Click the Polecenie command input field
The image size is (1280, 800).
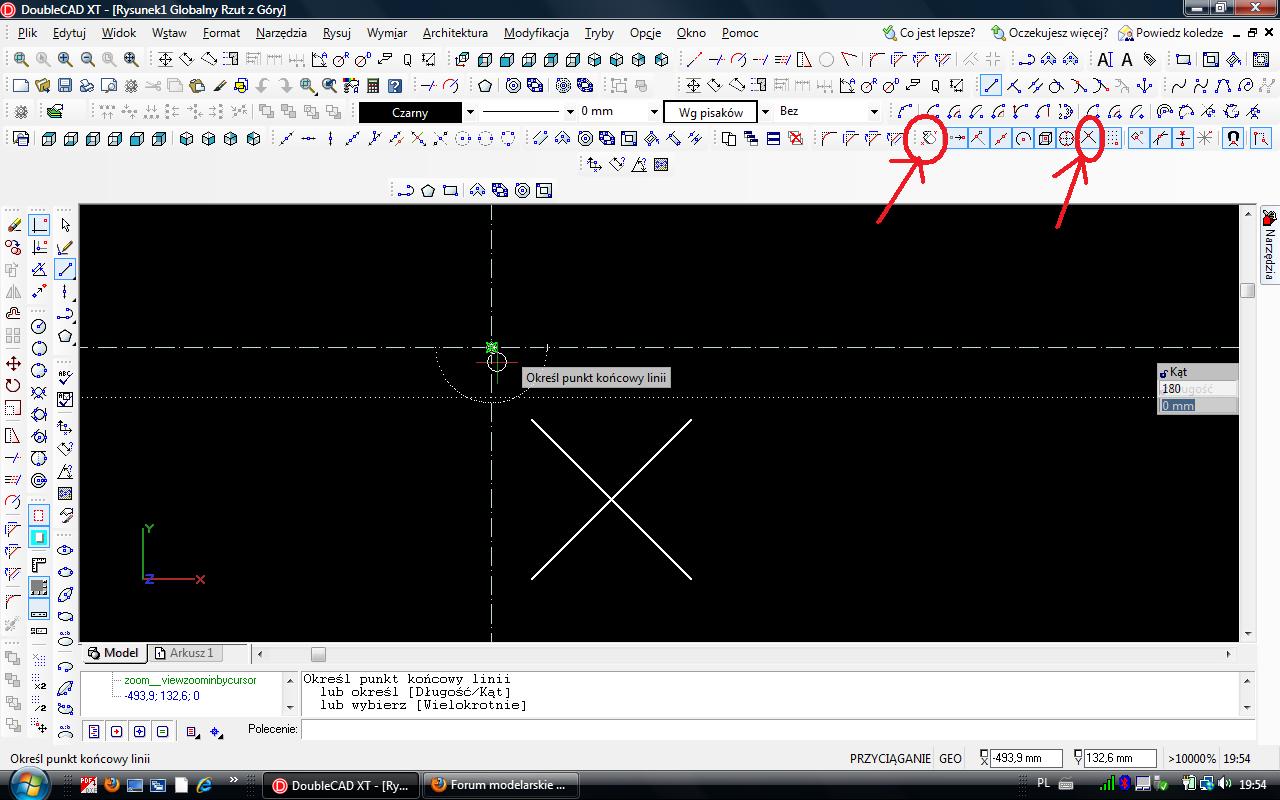(770, 730)
